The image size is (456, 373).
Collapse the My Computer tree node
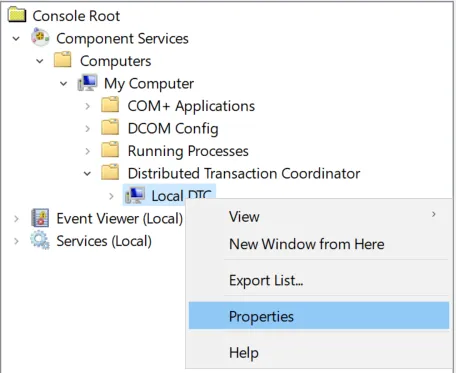click(x=64, y=84)
